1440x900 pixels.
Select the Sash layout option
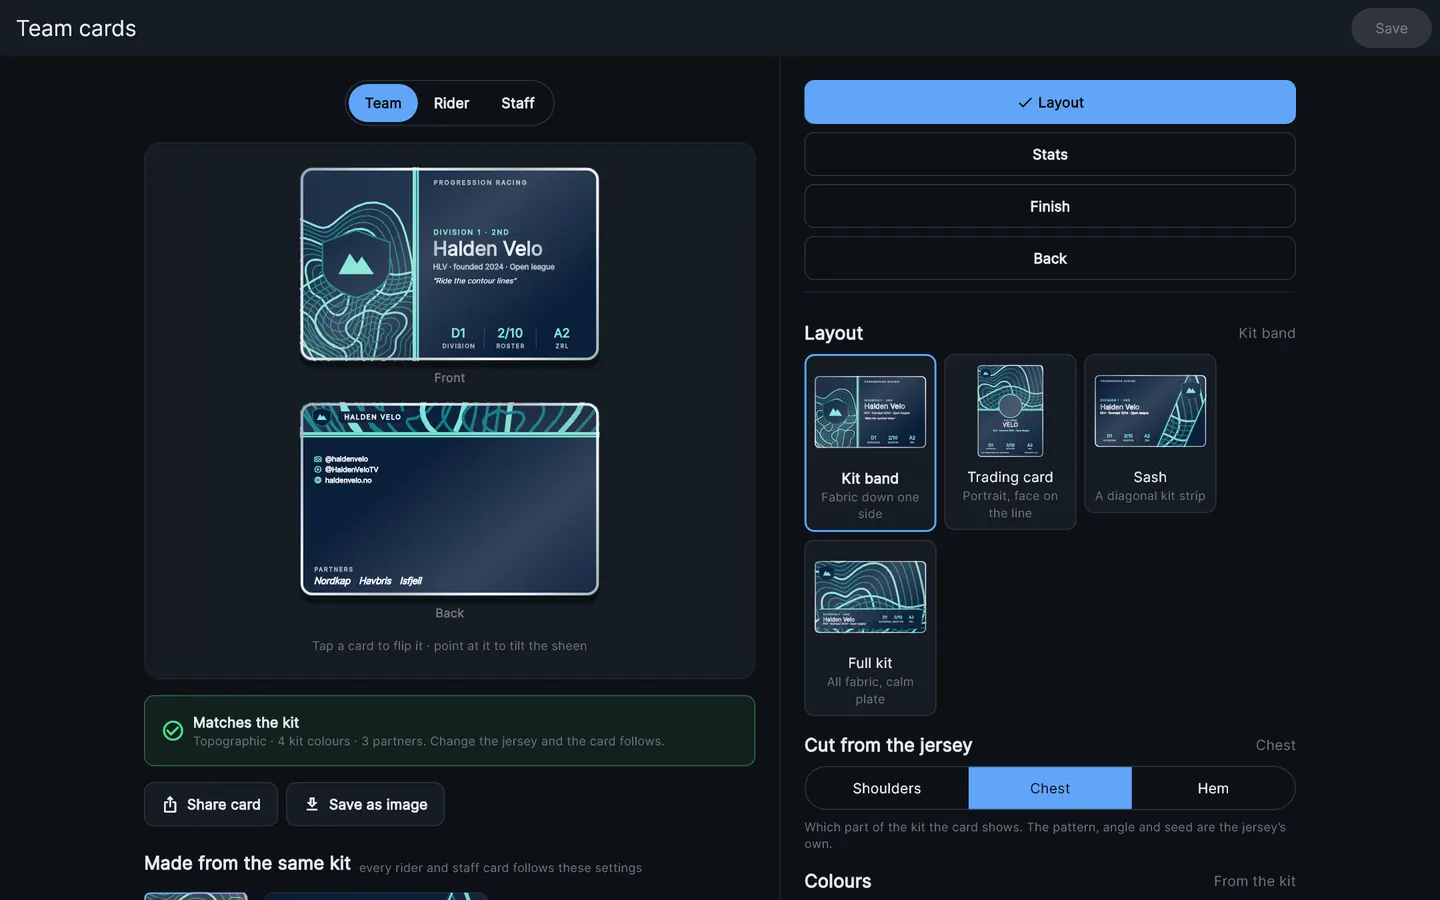(1150, 434)
